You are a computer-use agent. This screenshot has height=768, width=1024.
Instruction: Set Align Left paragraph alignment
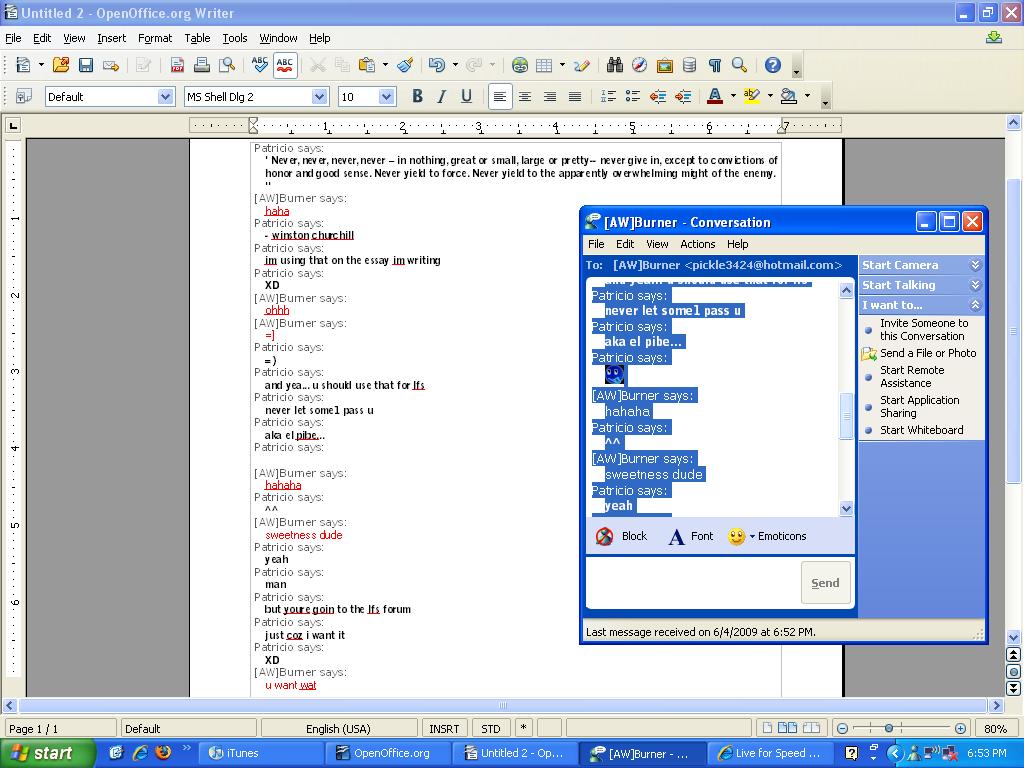click(x=500, y=97)
